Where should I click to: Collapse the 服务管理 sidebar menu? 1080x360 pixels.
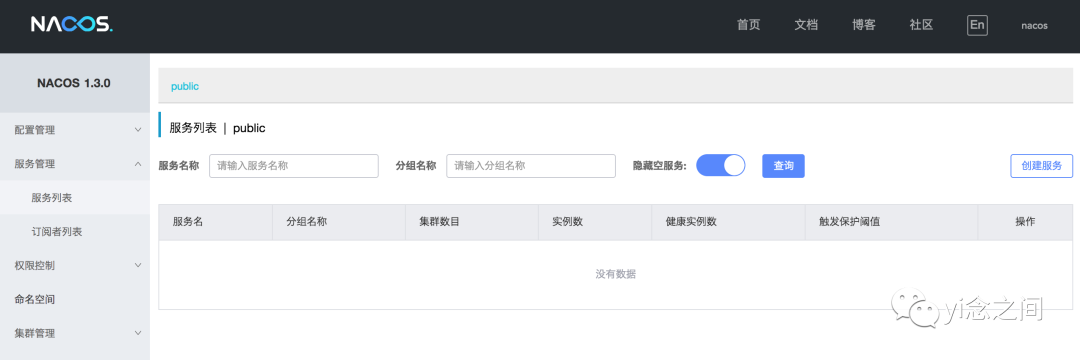(74, 164)
